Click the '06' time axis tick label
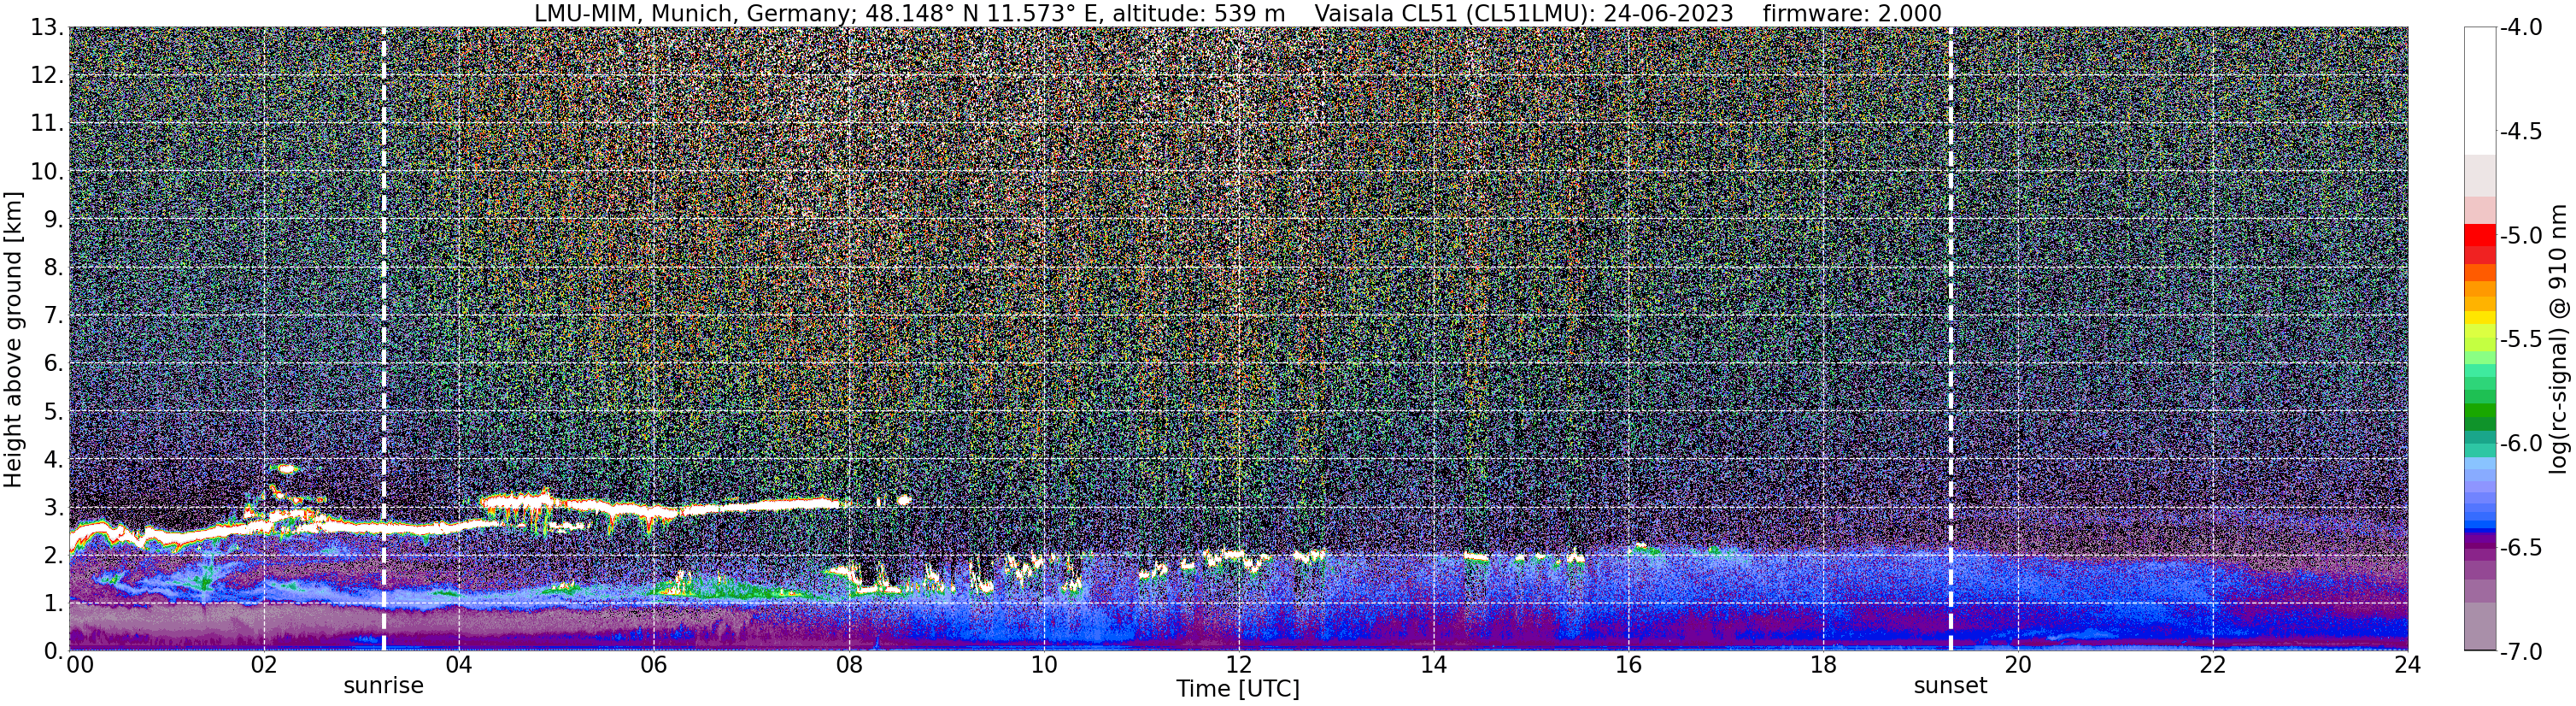Image resolution: width=2576 pixels, height=706 pixels. [653, 665]
